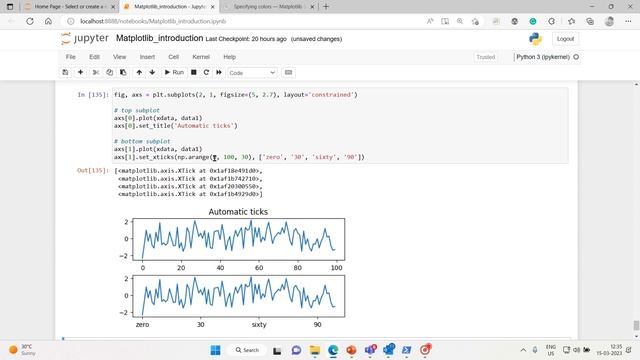Open browser Collections icon

pos(590,21)
